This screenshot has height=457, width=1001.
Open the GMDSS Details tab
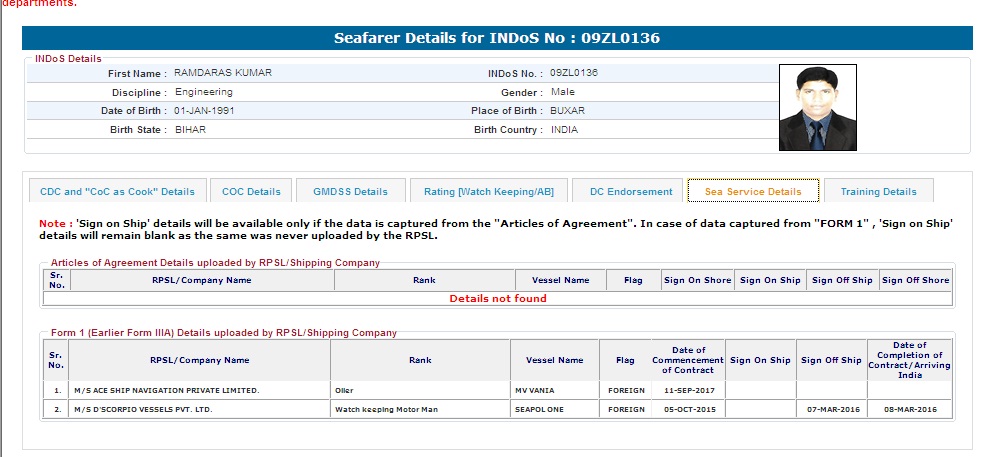[350, 191]
